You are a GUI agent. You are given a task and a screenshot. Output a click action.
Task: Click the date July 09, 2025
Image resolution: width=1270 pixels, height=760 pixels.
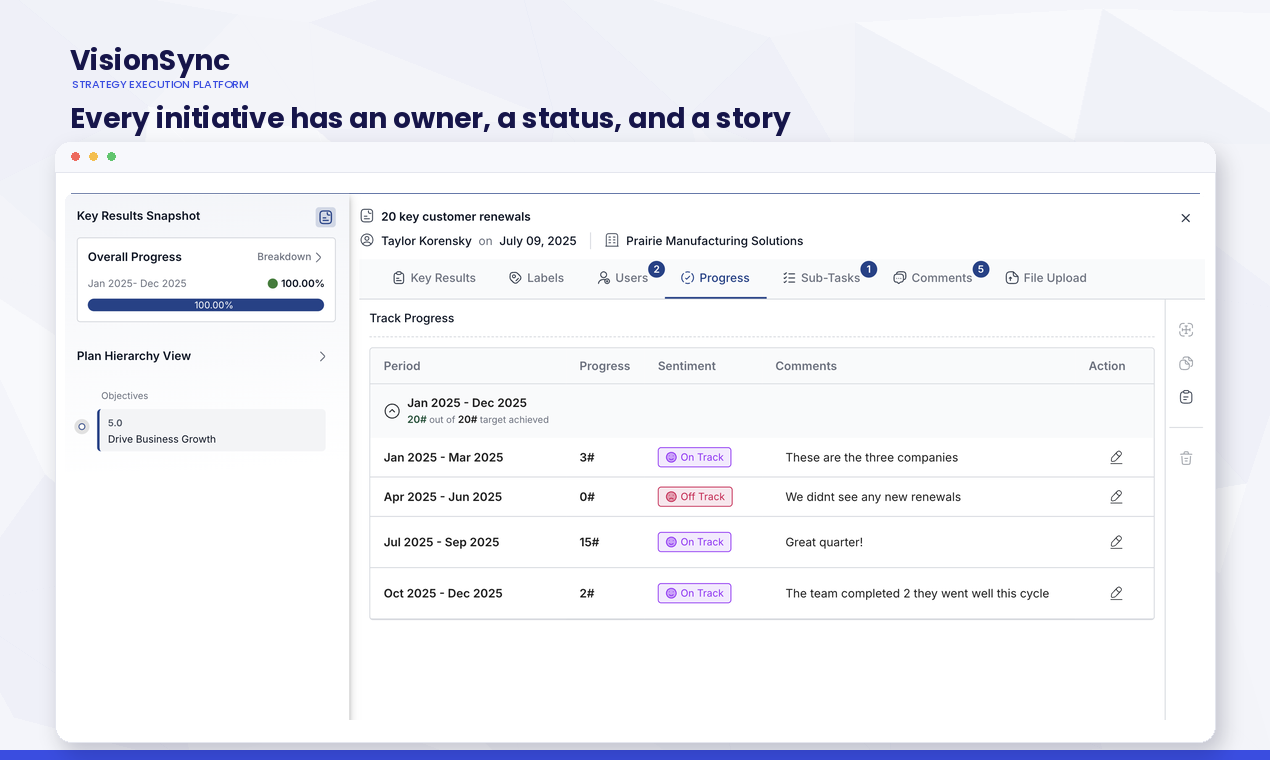pyautogui.click(x=538, y=241)
